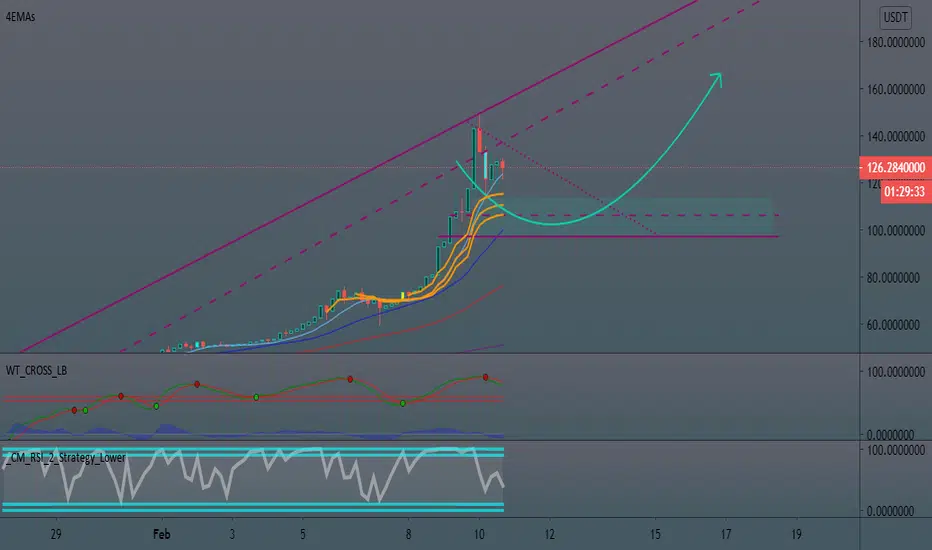The height and width of the screenshot is (550, 932).
Task: Click the RSI pane 0.0000000 axis label
Action: (x=890, y=511)
